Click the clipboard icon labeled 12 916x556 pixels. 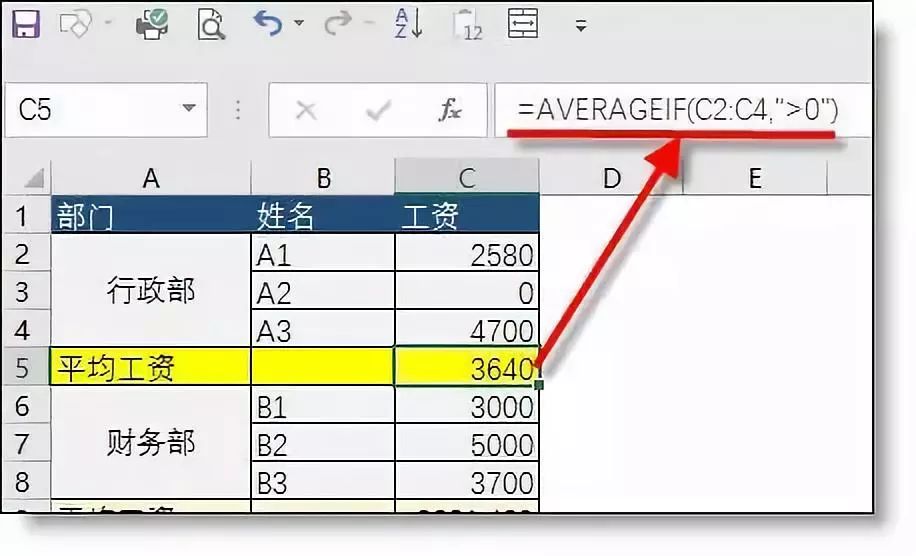pos(469,25)
